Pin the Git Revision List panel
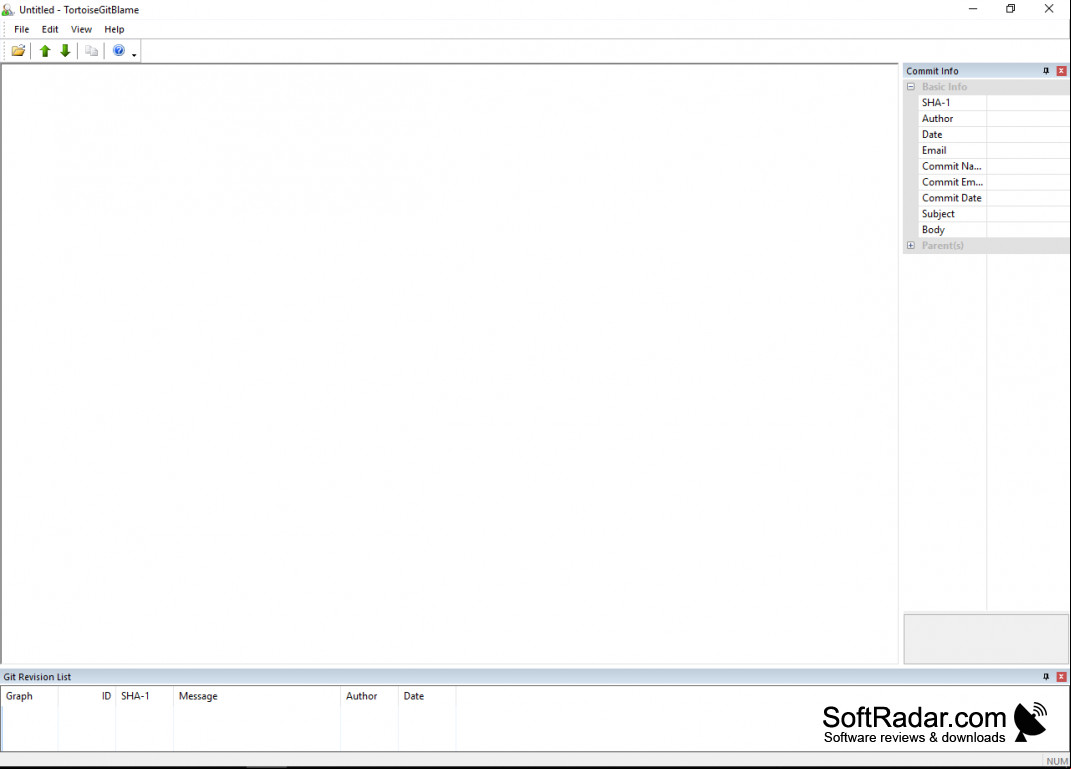Screen dimensions: 1071x769 (1046, 677)
